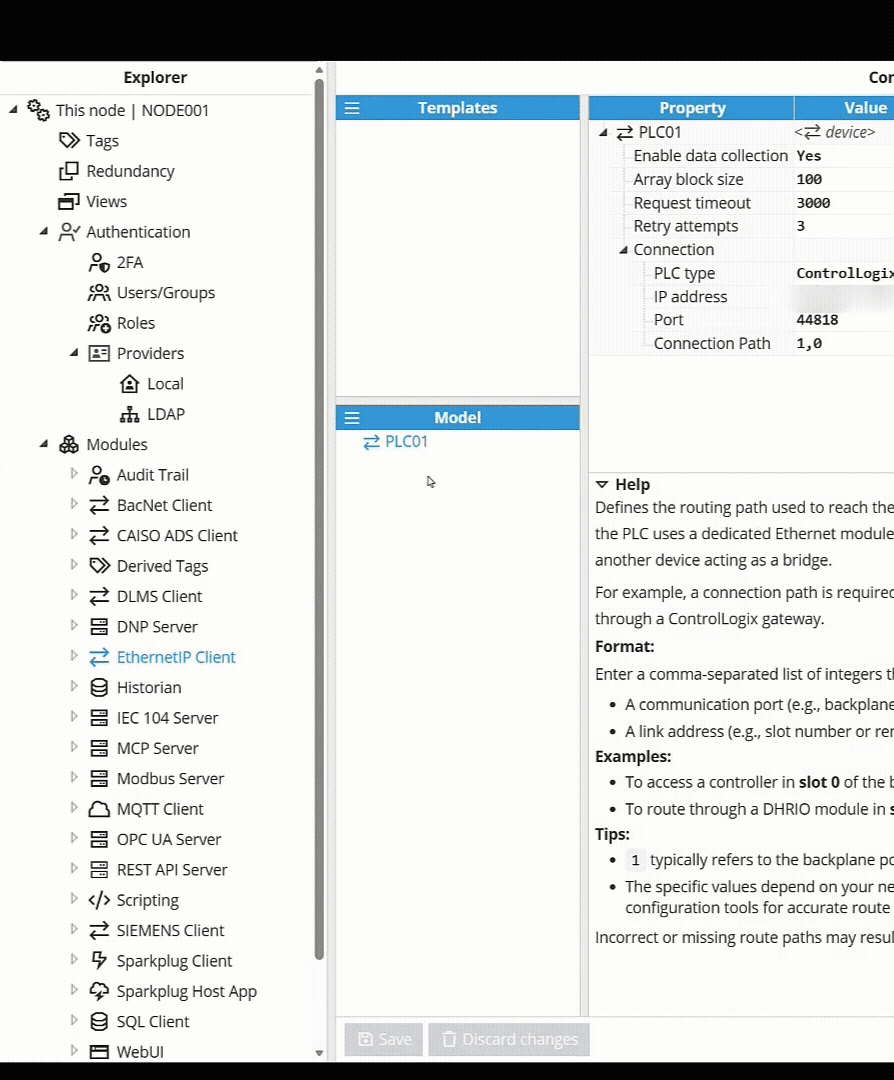Open the Templates panel hamburger menu

[x=352, y=108]
